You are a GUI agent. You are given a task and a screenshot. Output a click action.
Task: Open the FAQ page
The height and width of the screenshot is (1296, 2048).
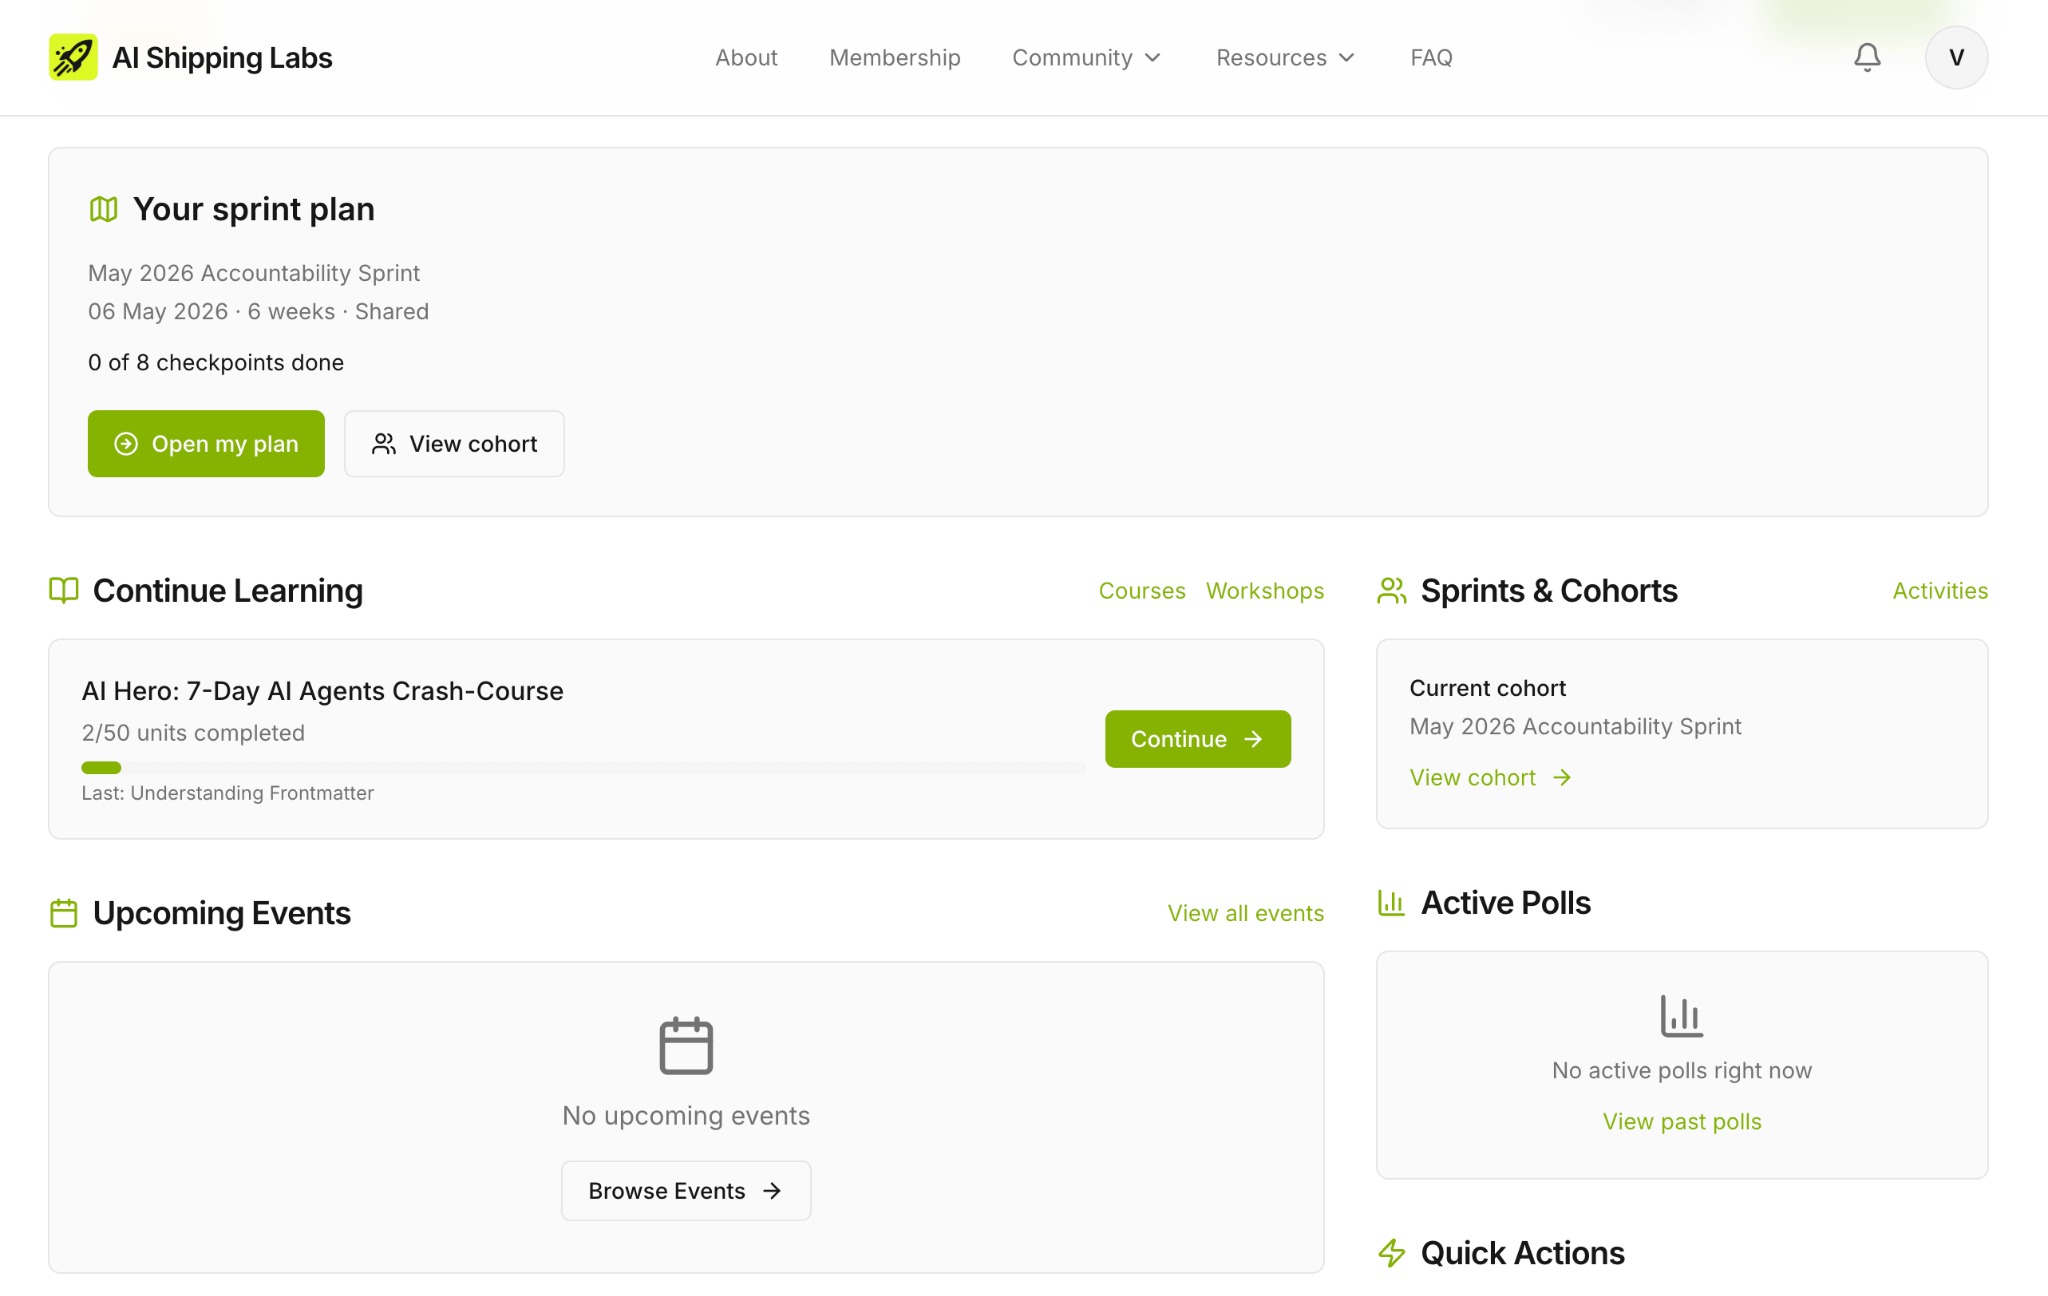tap(1431, 58)
